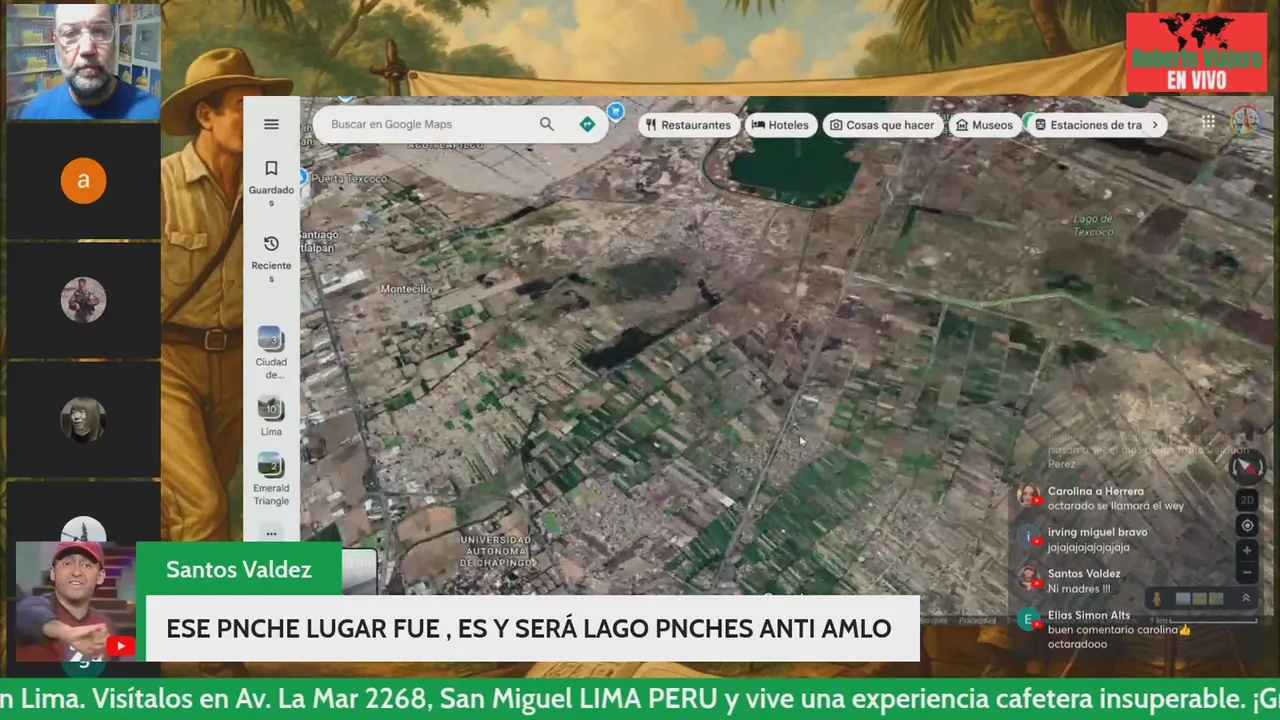Click the 'jajajajajajajaja' chat comment
The height and width of the screenshot is (720, 1280).
coord(1088,547)
